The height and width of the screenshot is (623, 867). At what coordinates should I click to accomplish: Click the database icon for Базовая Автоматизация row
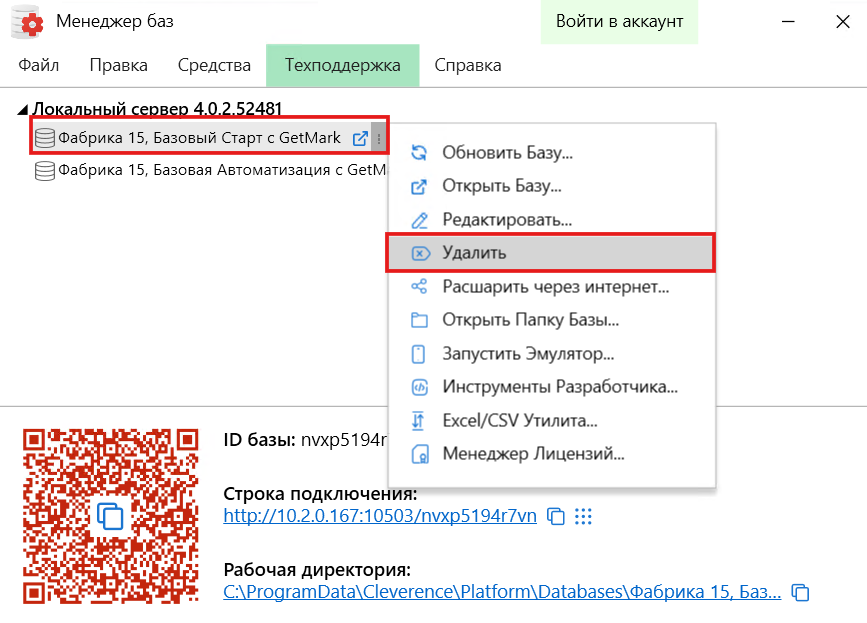coord(45,171)
